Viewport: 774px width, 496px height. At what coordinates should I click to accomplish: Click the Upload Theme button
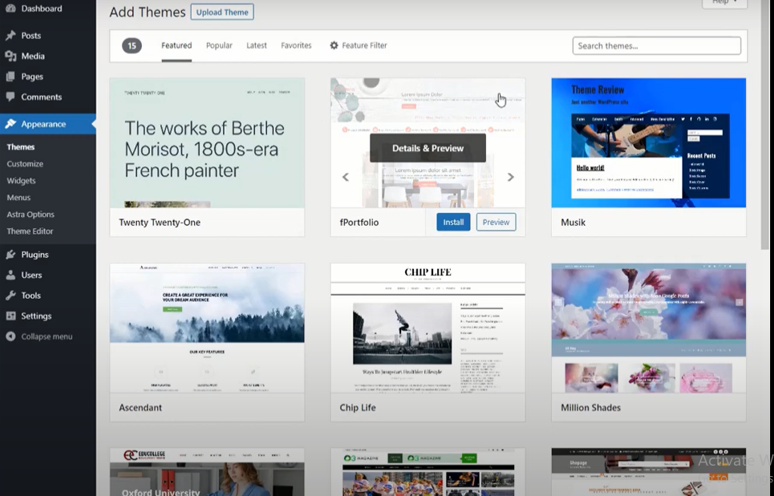pyautogui.click(x=222, y=12)
